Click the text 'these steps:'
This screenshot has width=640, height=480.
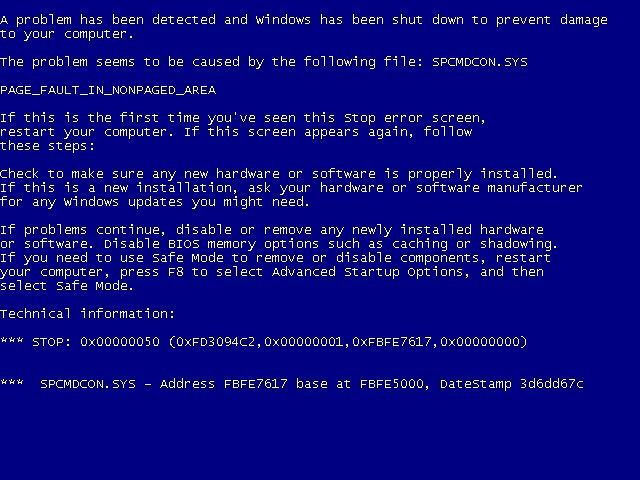coord(47,146)
